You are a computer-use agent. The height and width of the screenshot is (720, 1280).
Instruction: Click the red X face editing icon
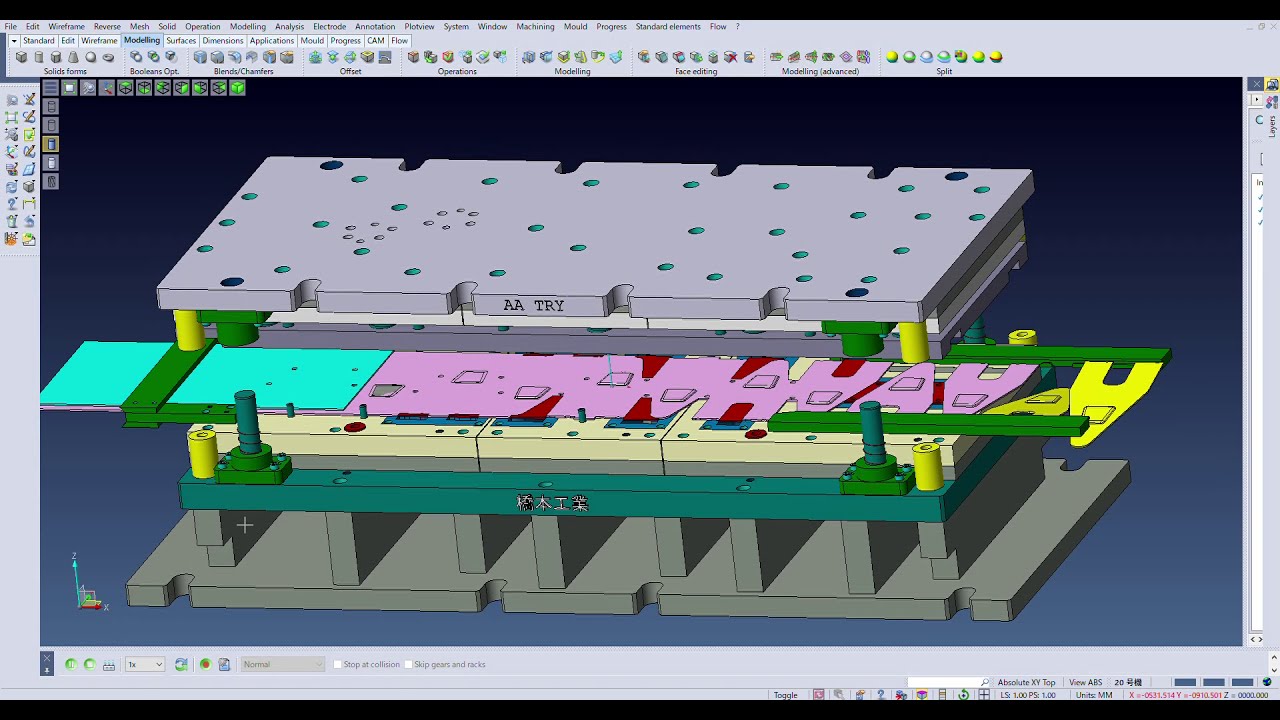click(731, 57)
